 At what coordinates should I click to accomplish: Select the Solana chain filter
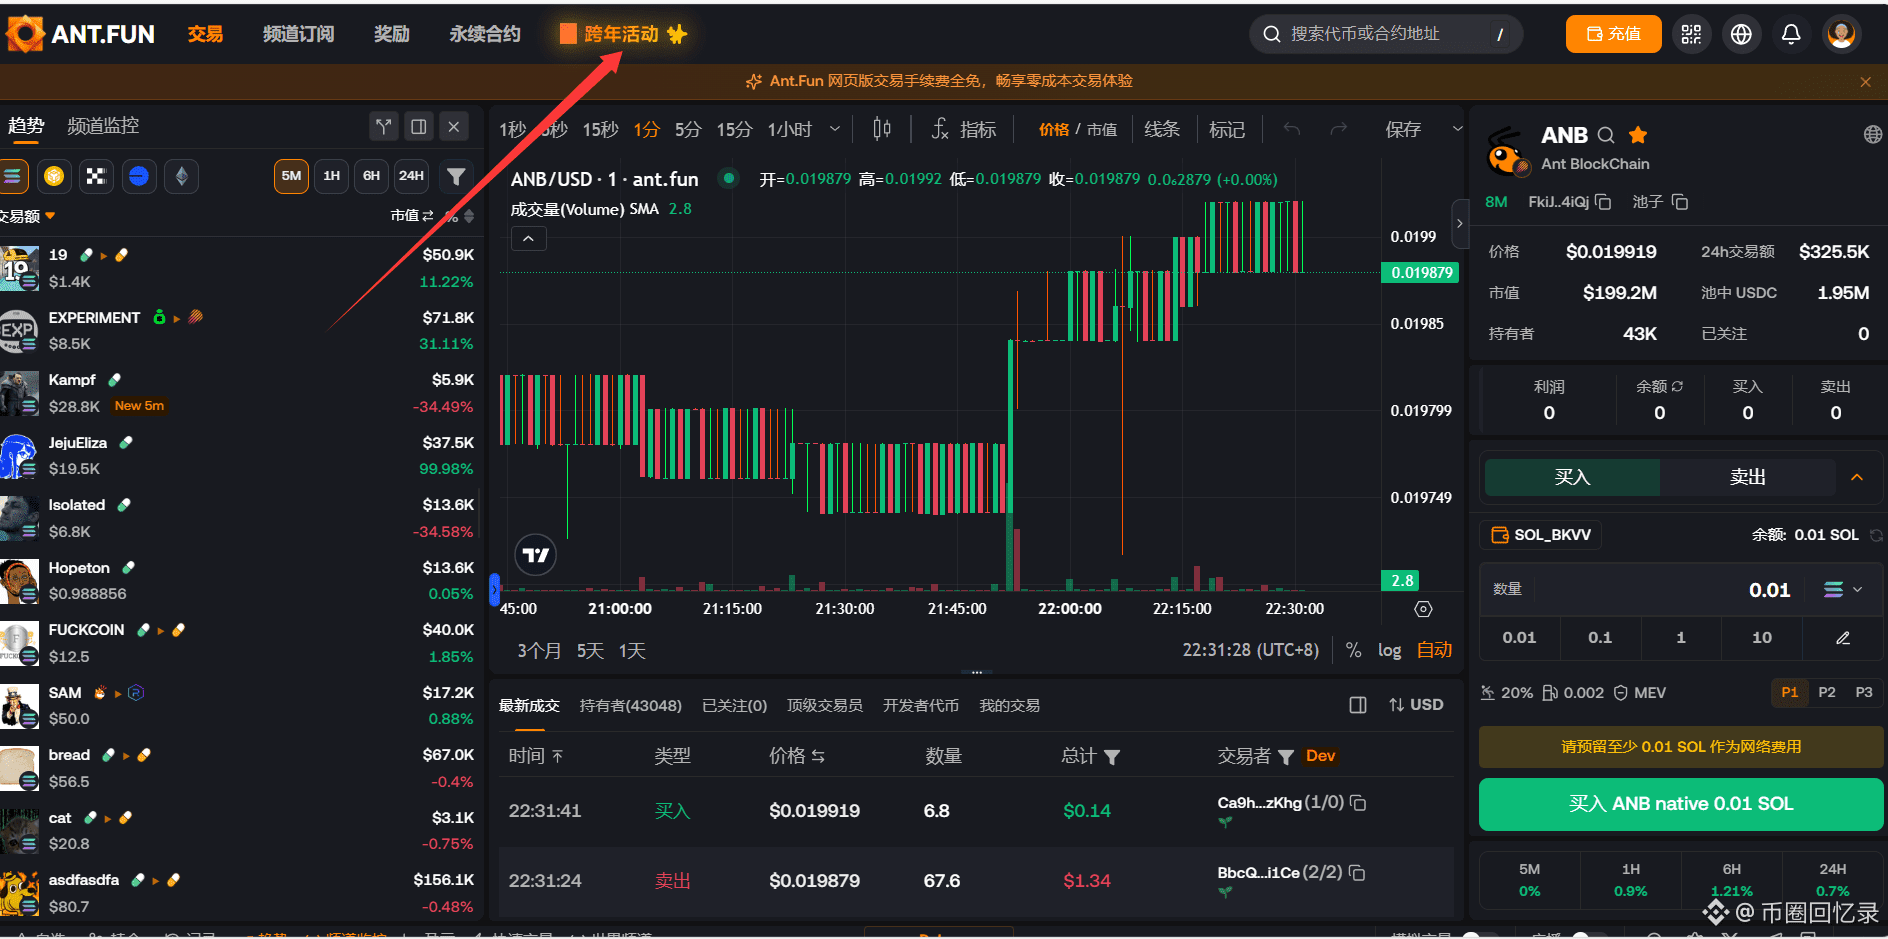click(x=12, y=176)
